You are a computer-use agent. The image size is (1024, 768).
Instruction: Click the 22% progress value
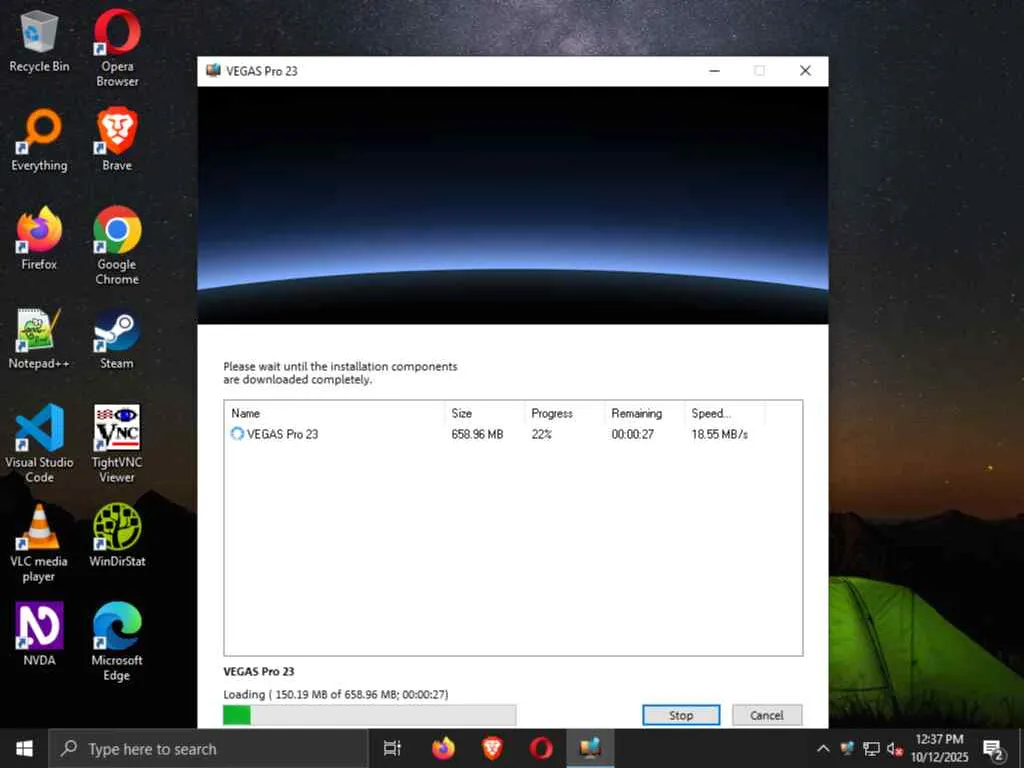click(x=542, y=434)
